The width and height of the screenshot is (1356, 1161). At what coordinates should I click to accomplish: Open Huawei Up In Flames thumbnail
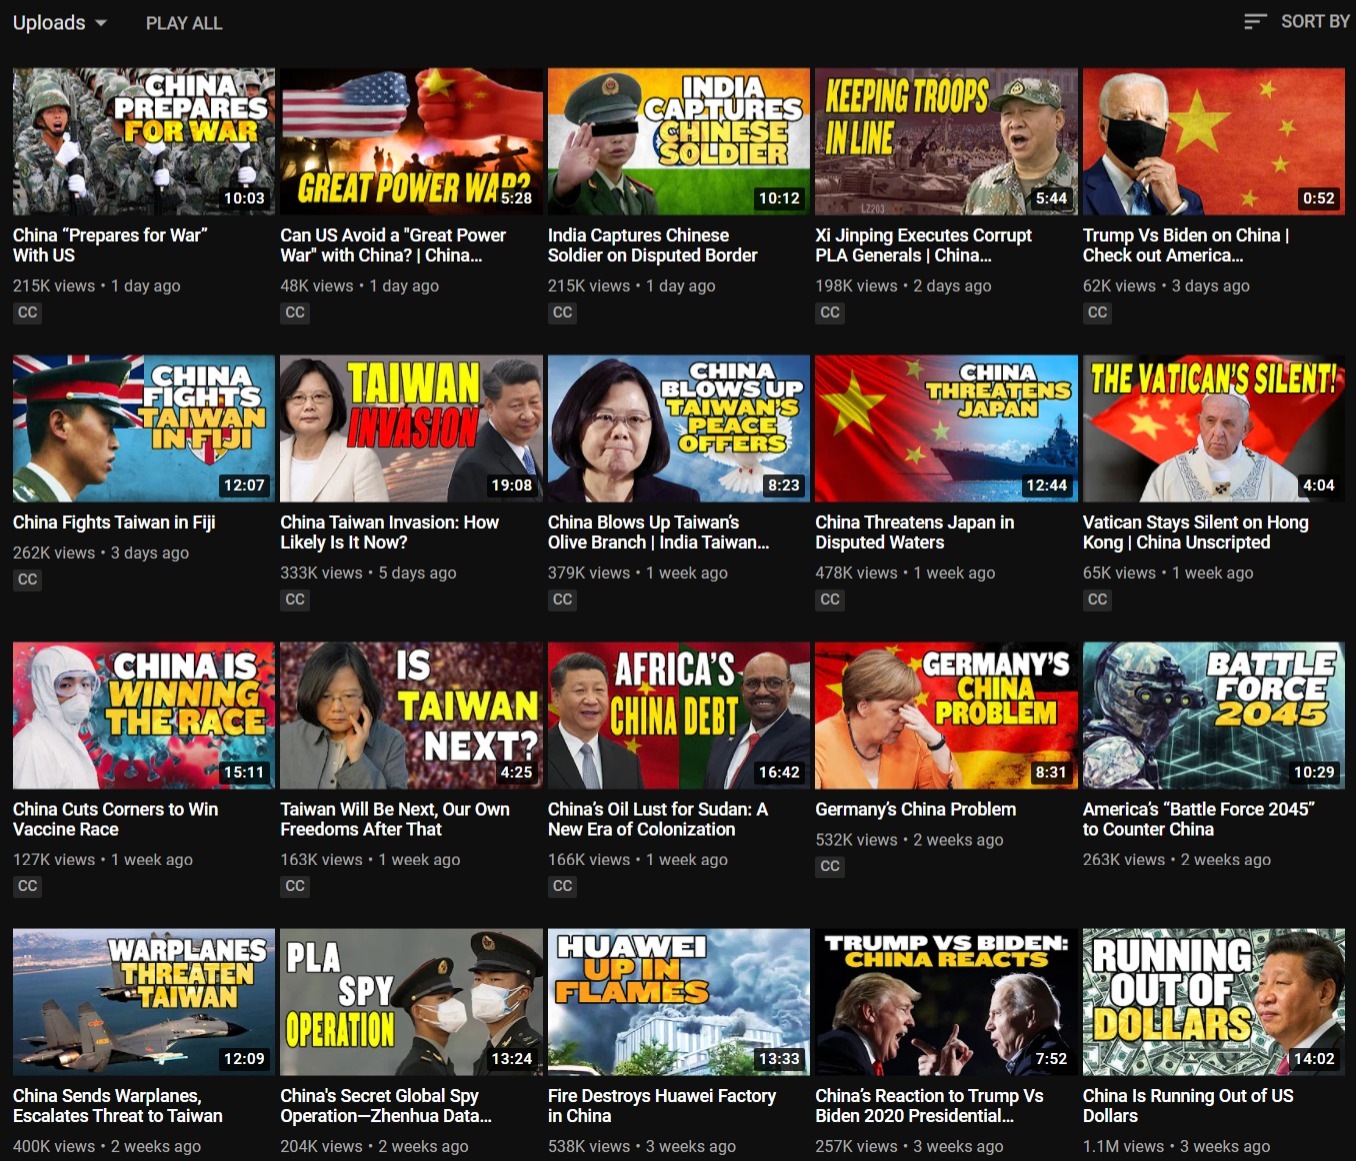[679, 1002]
